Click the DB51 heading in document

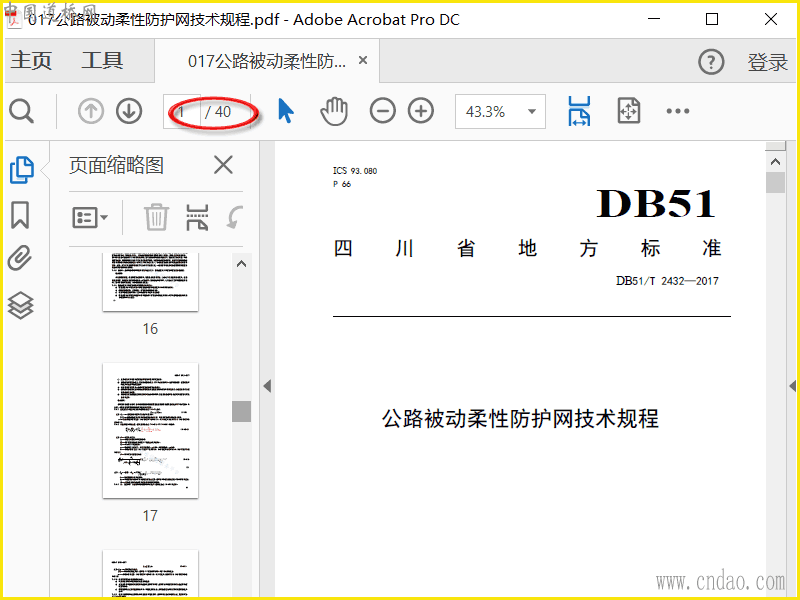click(656, 204)
